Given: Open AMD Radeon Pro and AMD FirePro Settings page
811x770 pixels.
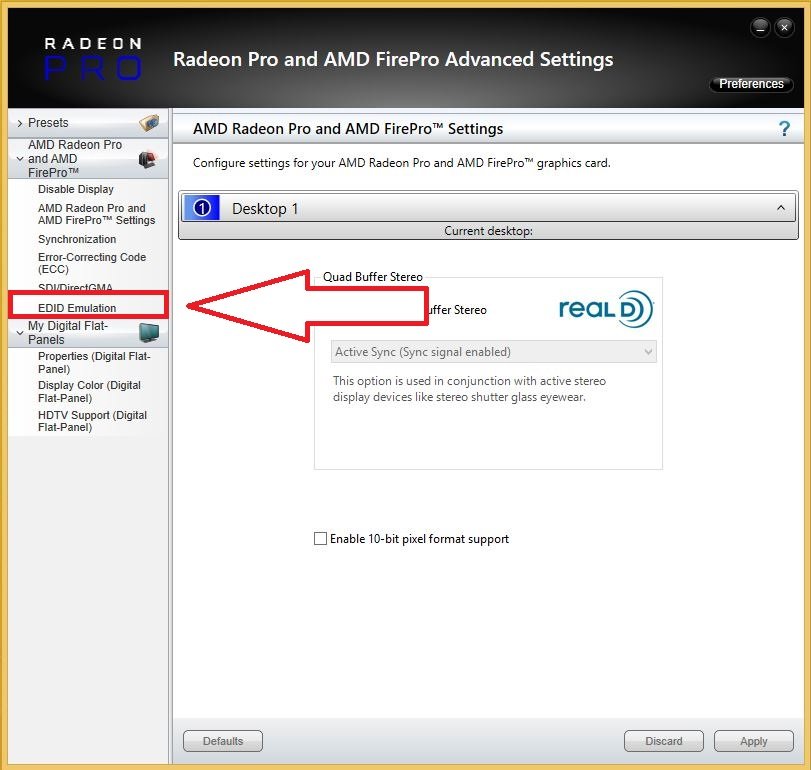Looking at the screenshot, I should point(96,214).
